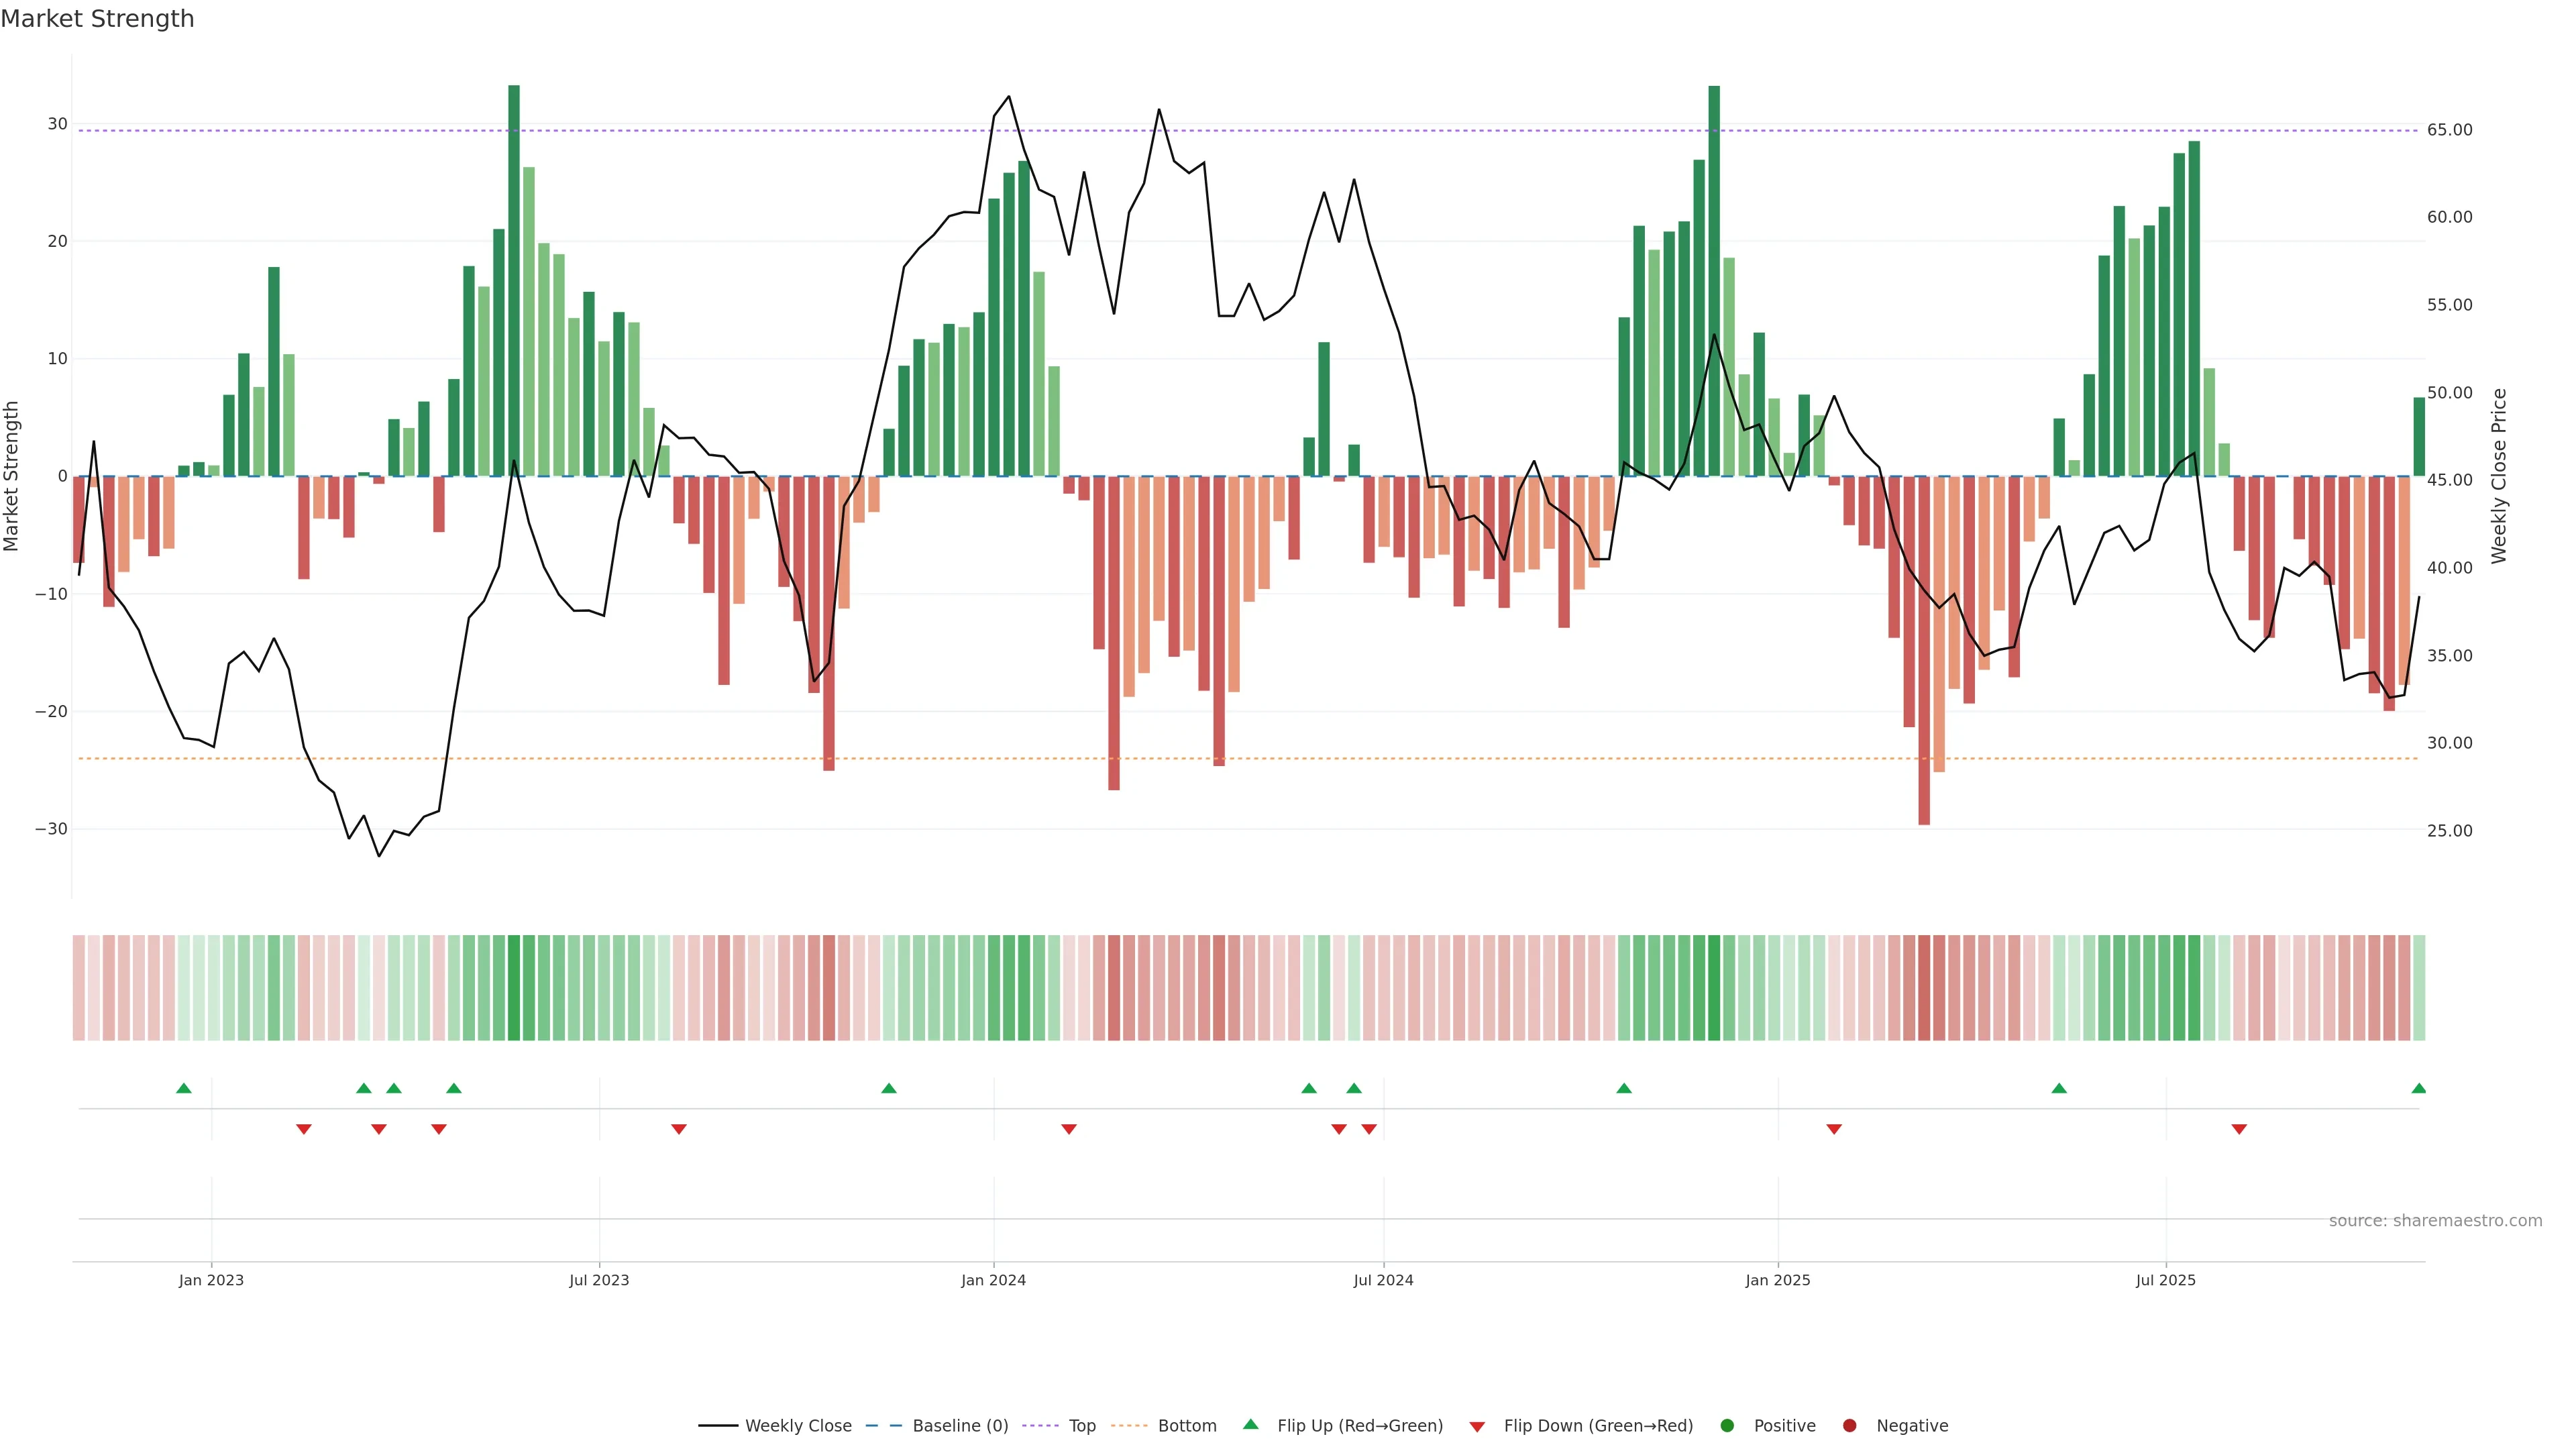Click the first flip-up triangle before Jan 2023
This screenshot has height=1449, width=2576.
184,1088
